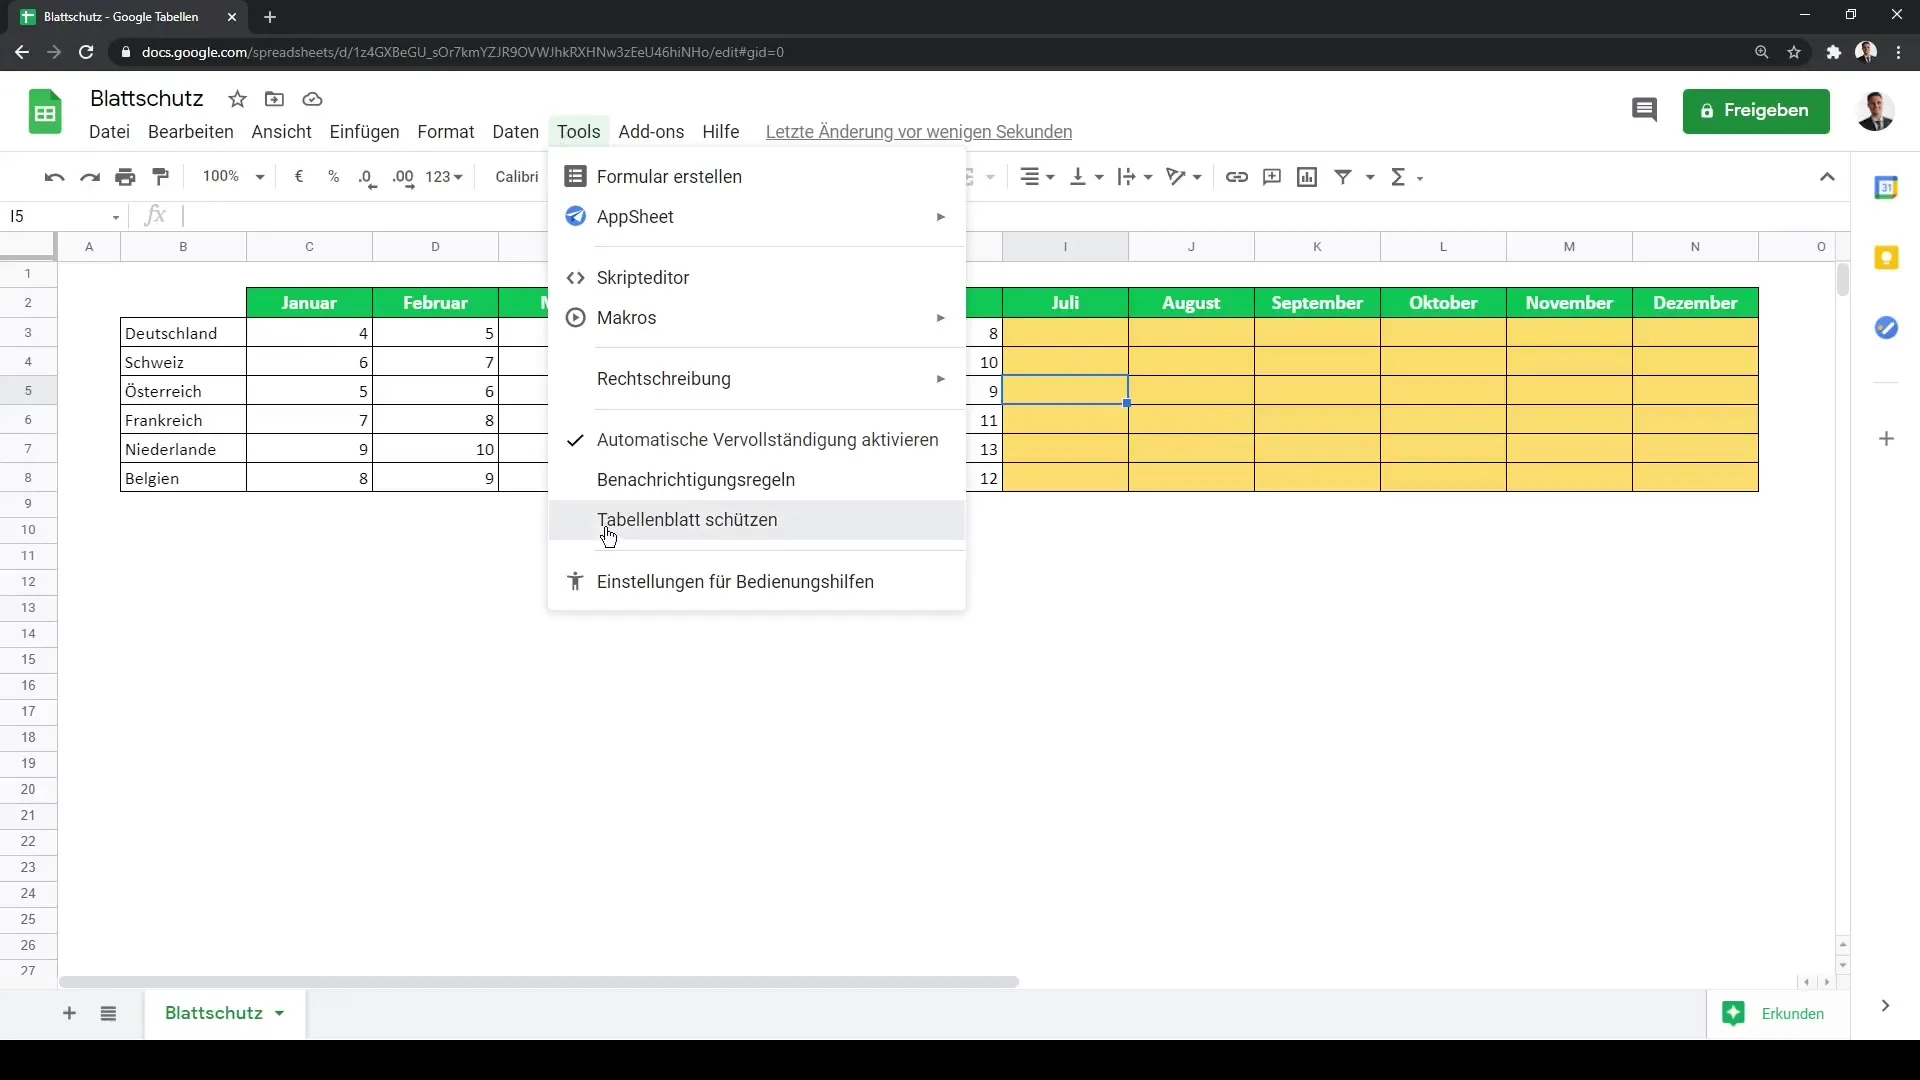Activate the paint format roller
Image resolution: width=1920 pixels, height=1080 pixels.
(x=160, y=177)
